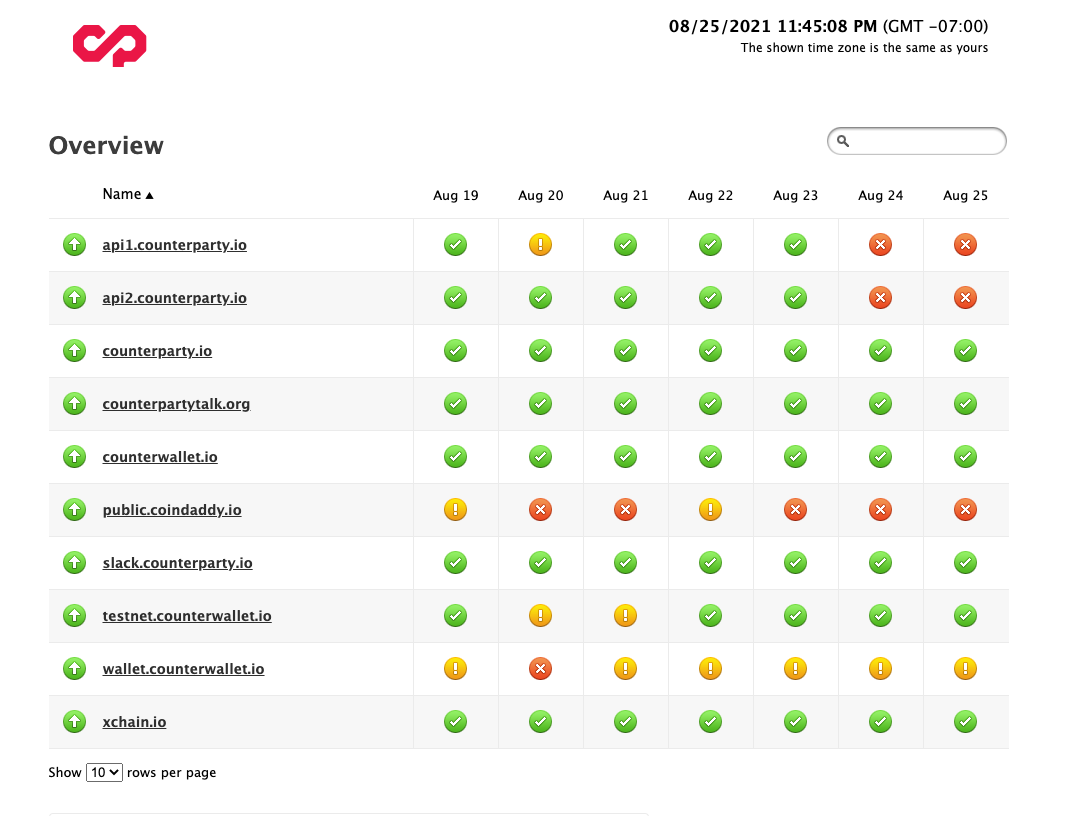Focus the search input field
Image resolution: width=1071 pixels, height=816 pixels.
917,141
